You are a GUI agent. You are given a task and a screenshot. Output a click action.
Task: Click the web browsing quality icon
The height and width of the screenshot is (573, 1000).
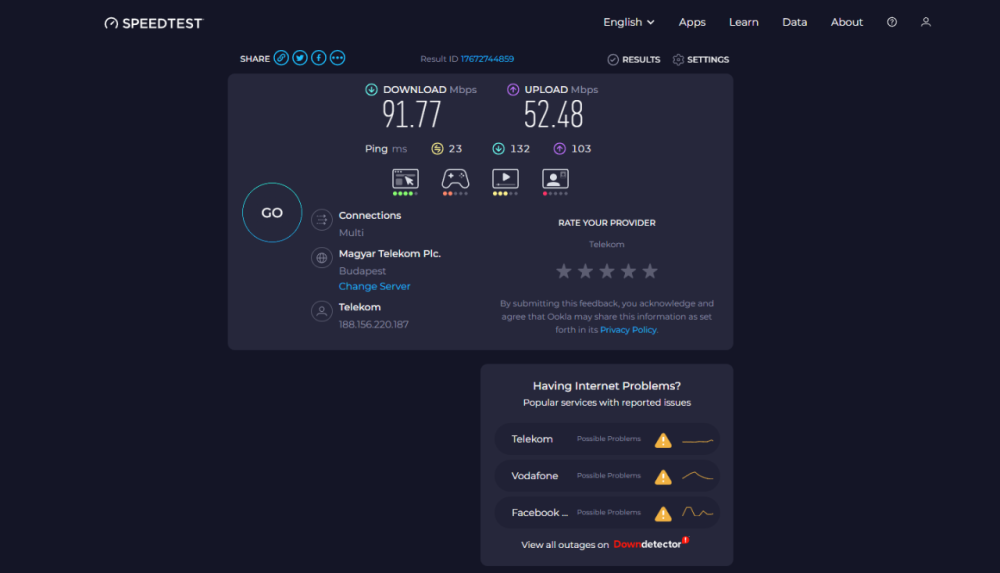point(405,179)
